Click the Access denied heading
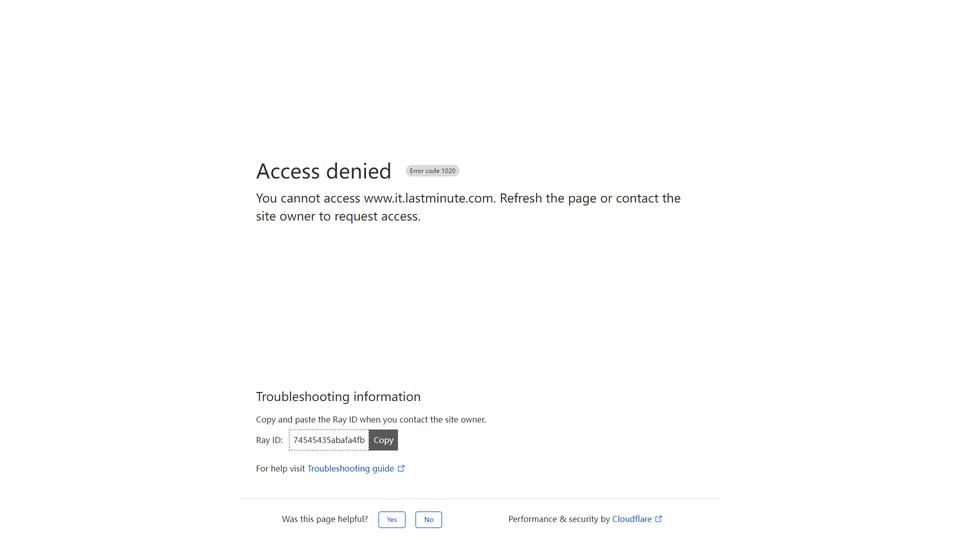This screenshot has width=960, height=540. click(323, 171)
